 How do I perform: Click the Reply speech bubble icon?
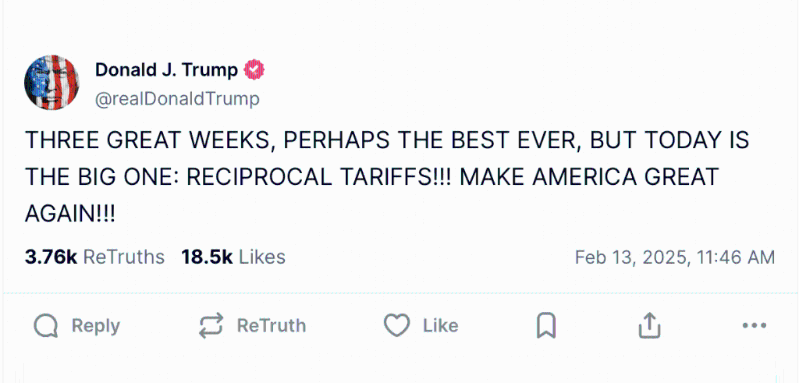tap(46, 326)
